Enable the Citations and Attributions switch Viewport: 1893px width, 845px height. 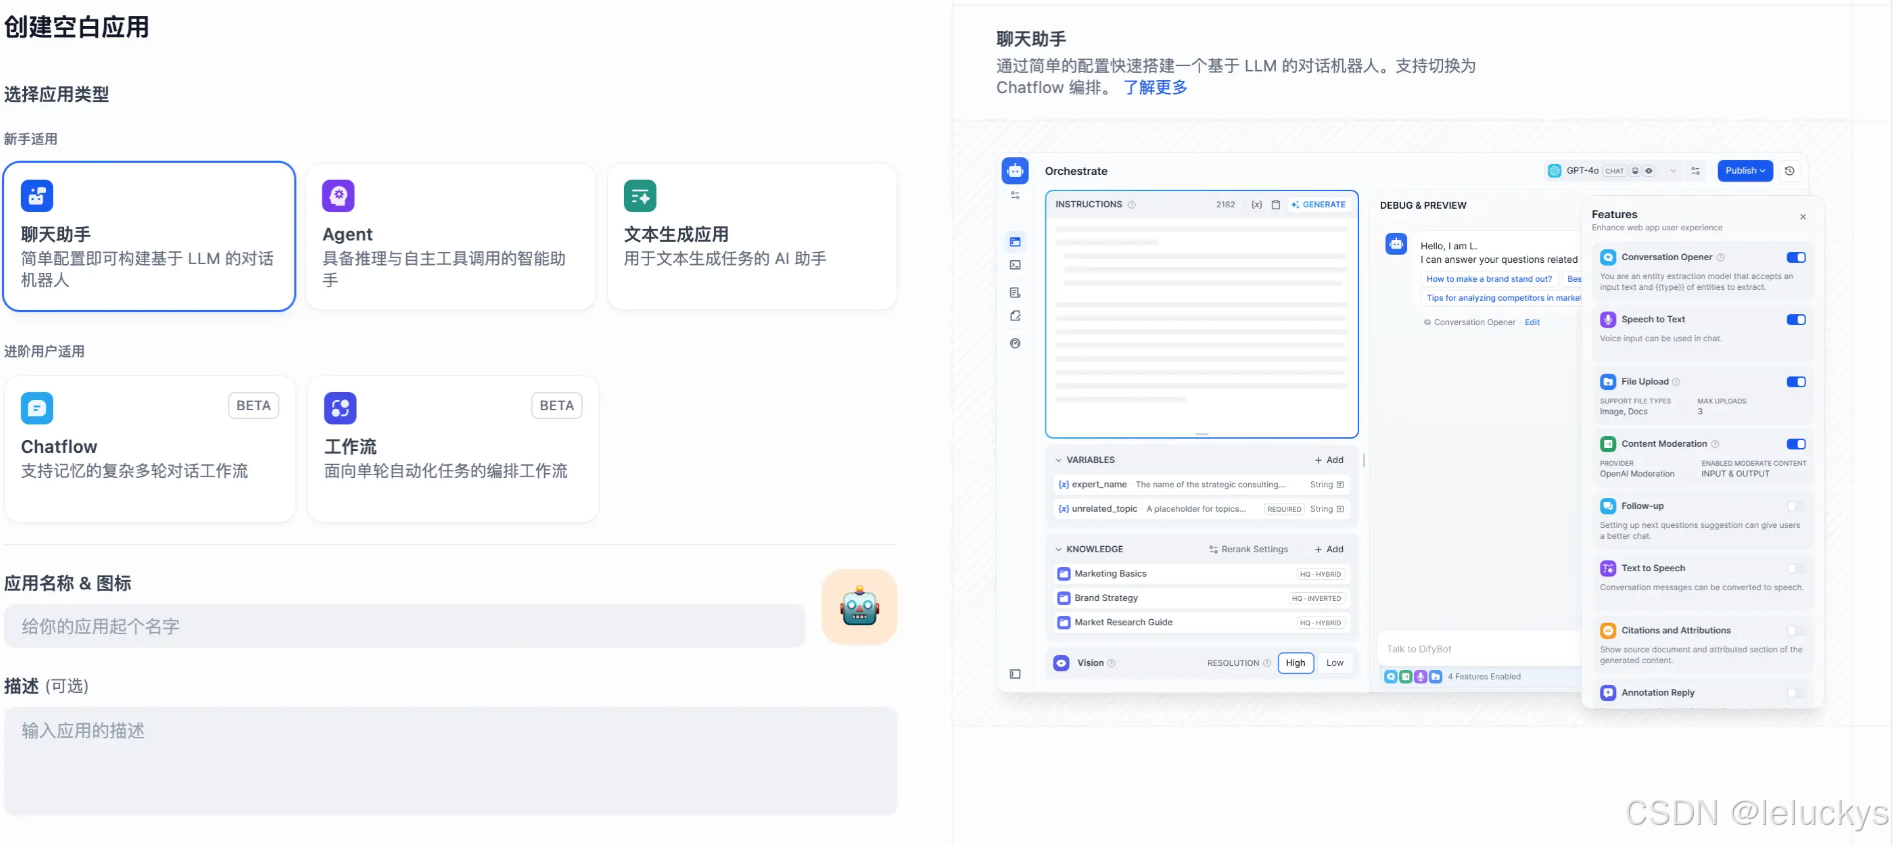pyautogui.click(x=1796, y=630)
